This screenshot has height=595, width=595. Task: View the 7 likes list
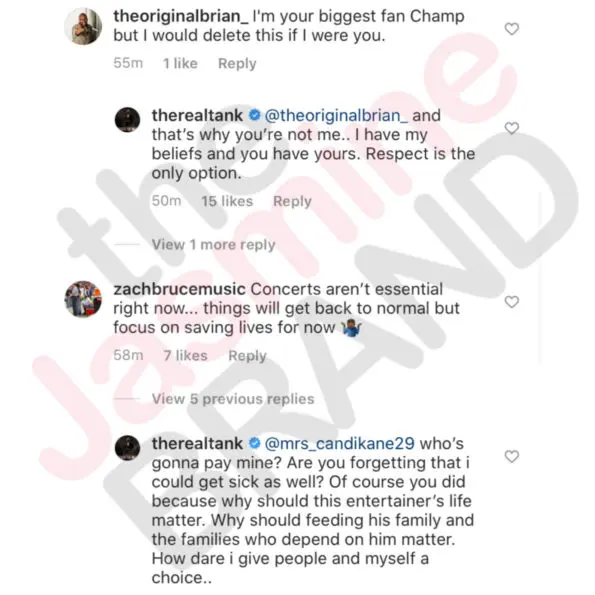pyautogui.click(x=185, y=356)
